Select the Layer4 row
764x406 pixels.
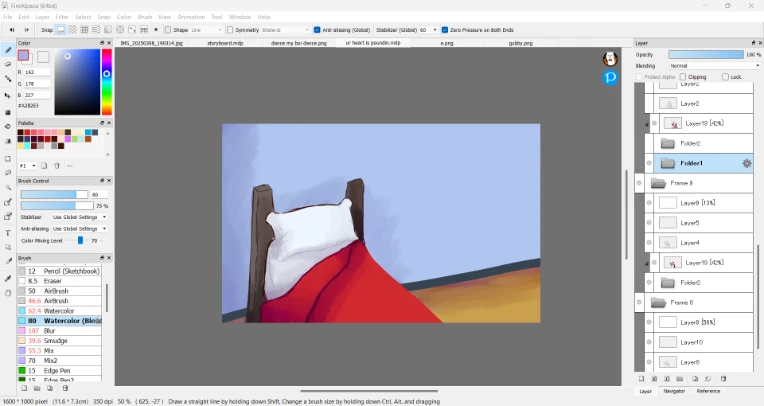[699, 243]
